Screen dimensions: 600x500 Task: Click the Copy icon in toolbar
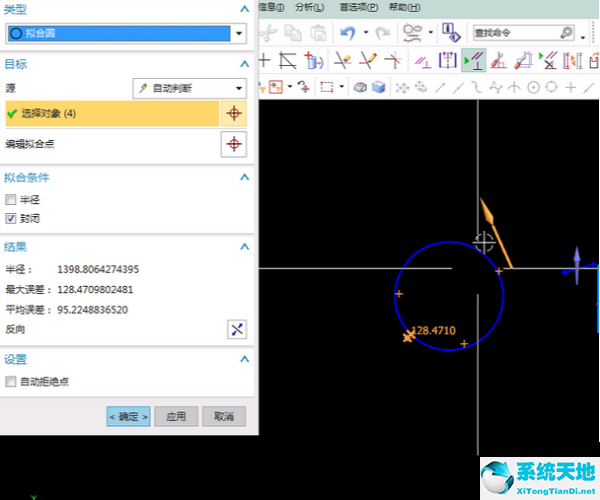pyautogui.click(x=293, y=33)
